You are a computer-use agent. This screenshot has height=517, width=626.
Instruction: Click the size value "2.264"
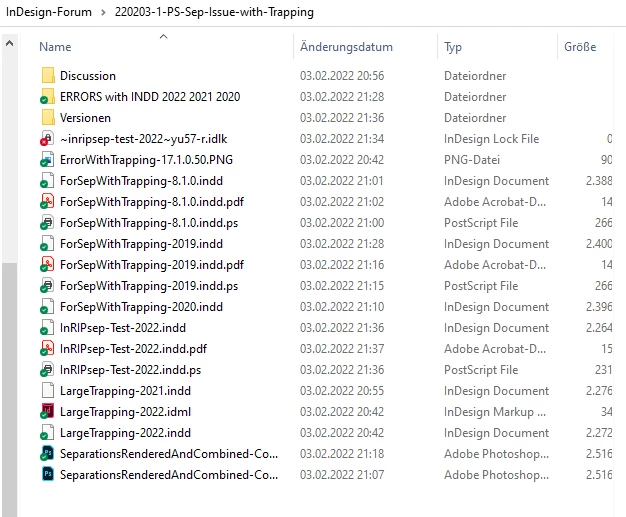coord(599,328)
